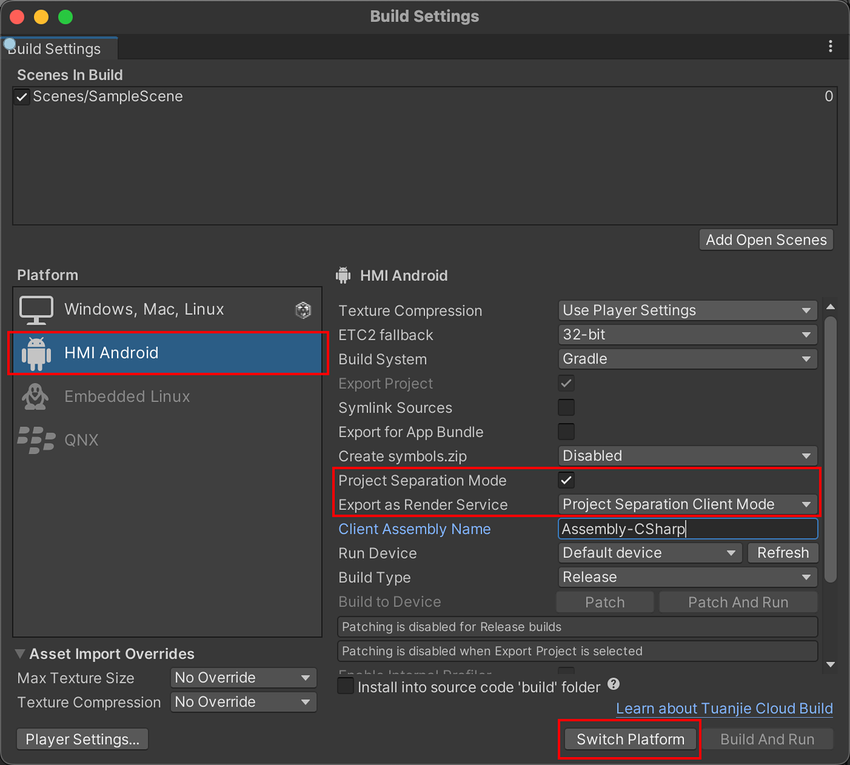The image size is (850, 765).
Task: Click the Windows, Mac, Linux monitor icon
Action: pos(37,310)
